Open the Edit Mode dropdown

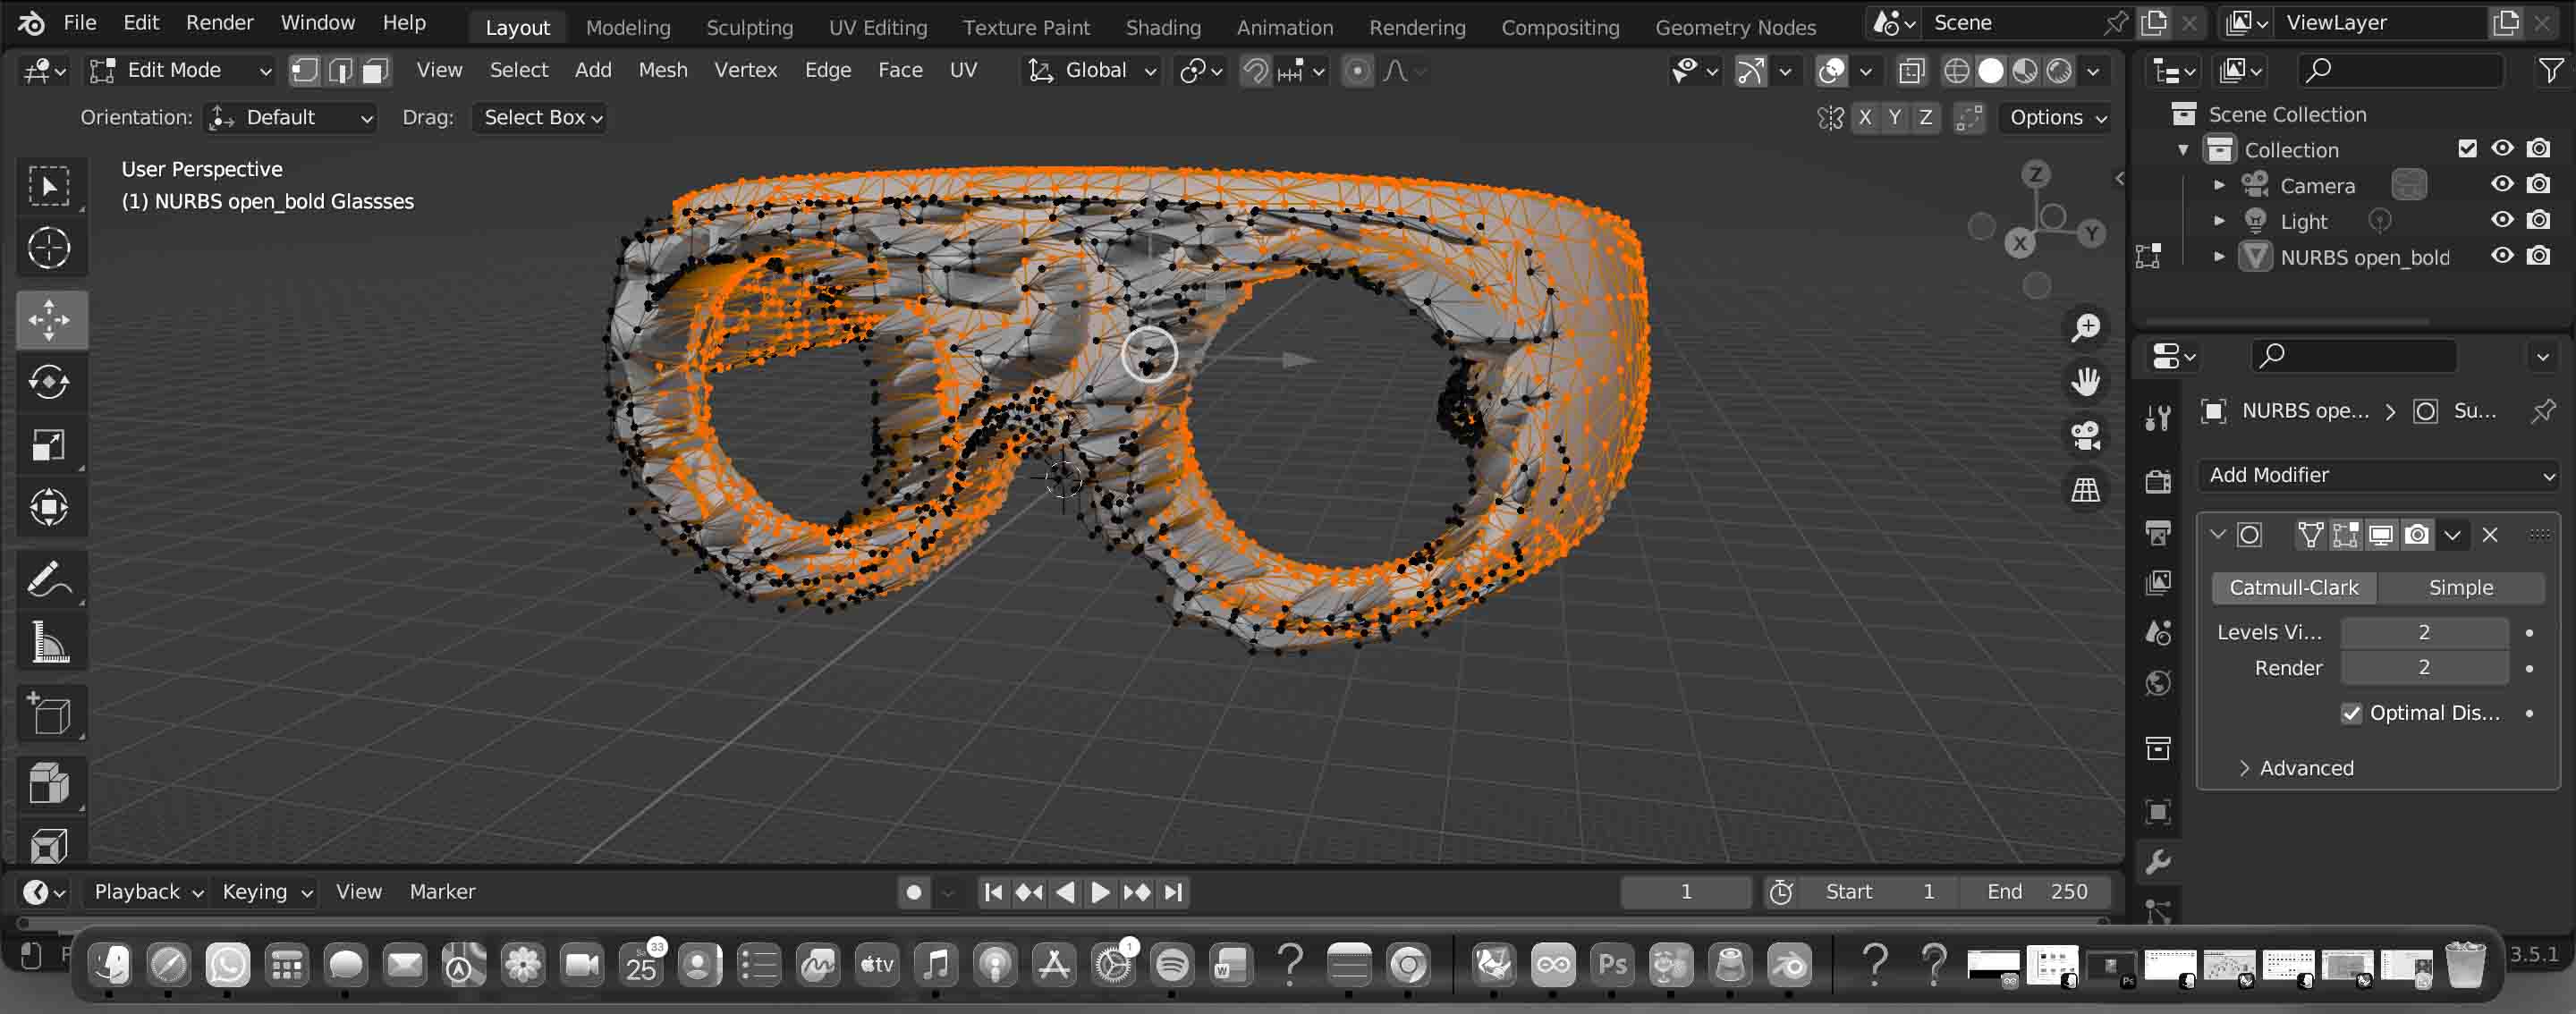(x=181, y=70)
